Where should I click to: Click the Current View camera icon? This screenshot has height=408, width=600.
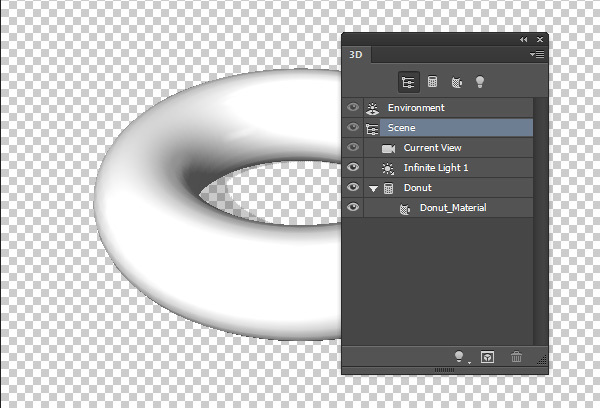[388, 148]
